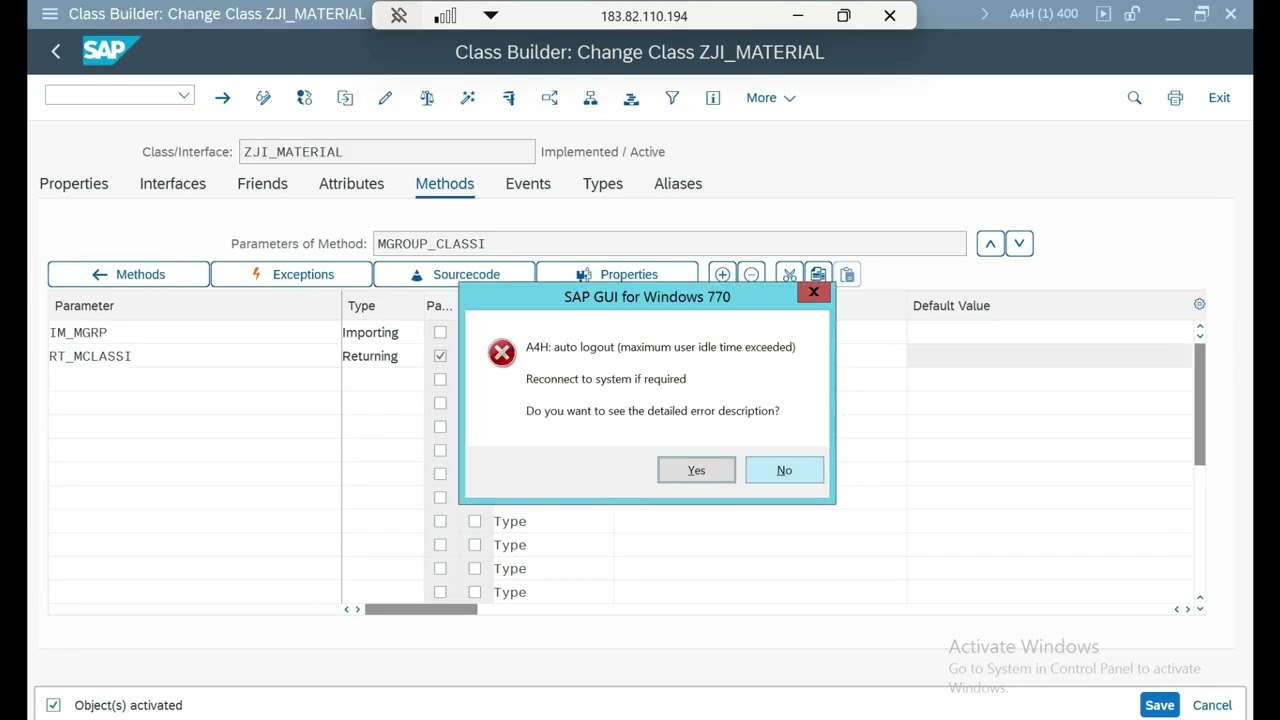Screen dimensions: 1280x720
Task: Click the pin icon on remote bar
Action: pyautogui.click(x=399, y=16)
